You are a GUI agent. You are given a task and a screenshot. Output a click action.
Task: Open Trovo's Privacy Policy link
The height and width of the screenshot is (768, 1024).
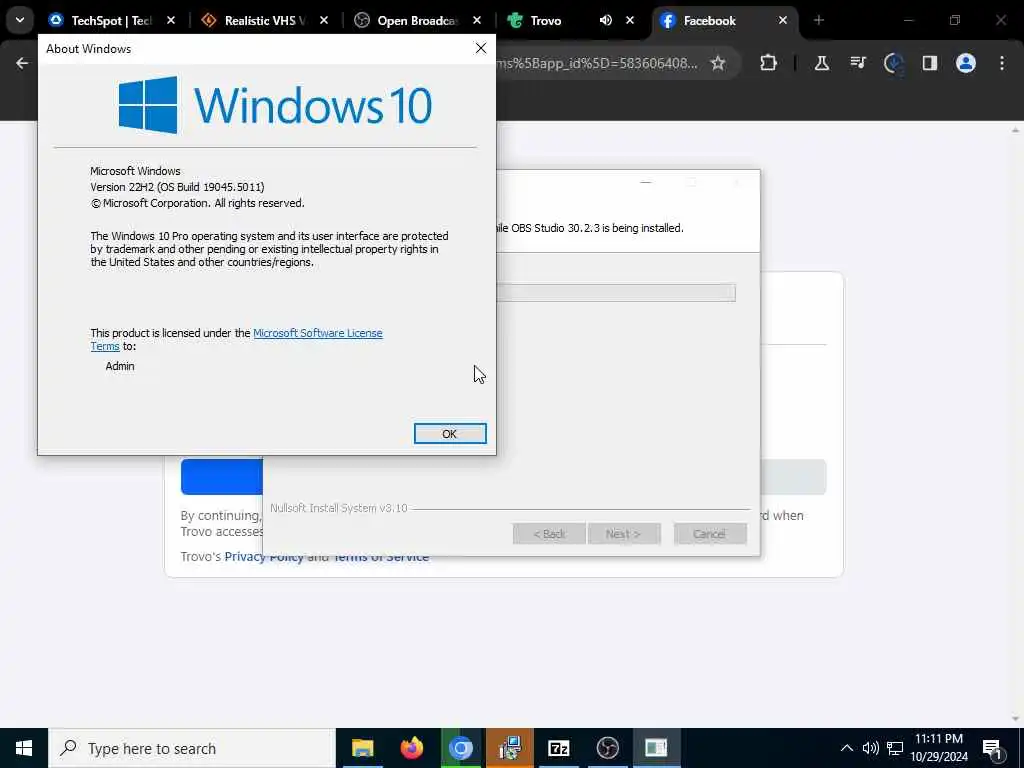264,556
